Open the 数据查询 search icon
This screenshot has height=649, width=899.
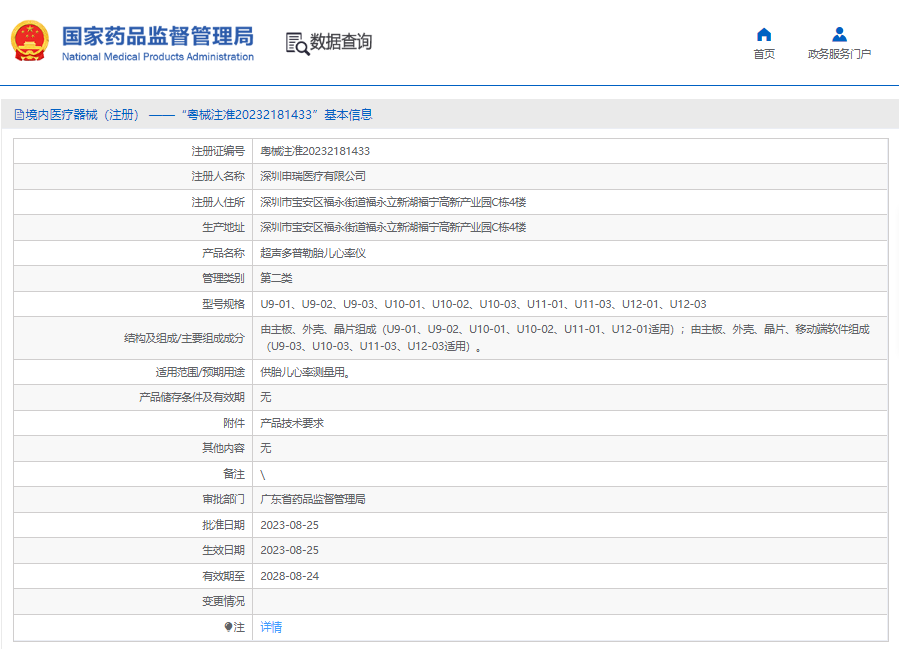click(297, 44)
